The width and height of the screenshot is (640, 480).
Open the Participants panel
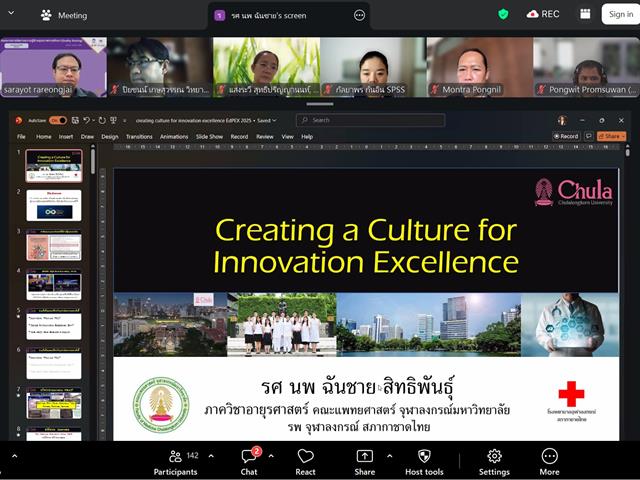(176, 463)
